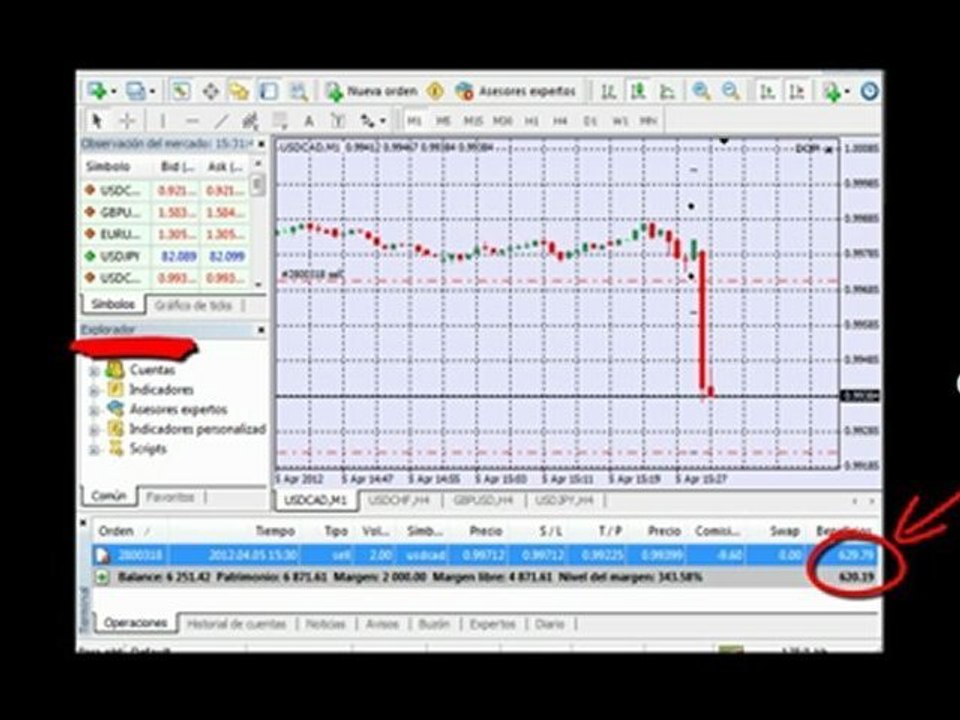Expand Indicadores personalizados tree node
The width and height of the screenshot is (960, 720).
point(94,430)
